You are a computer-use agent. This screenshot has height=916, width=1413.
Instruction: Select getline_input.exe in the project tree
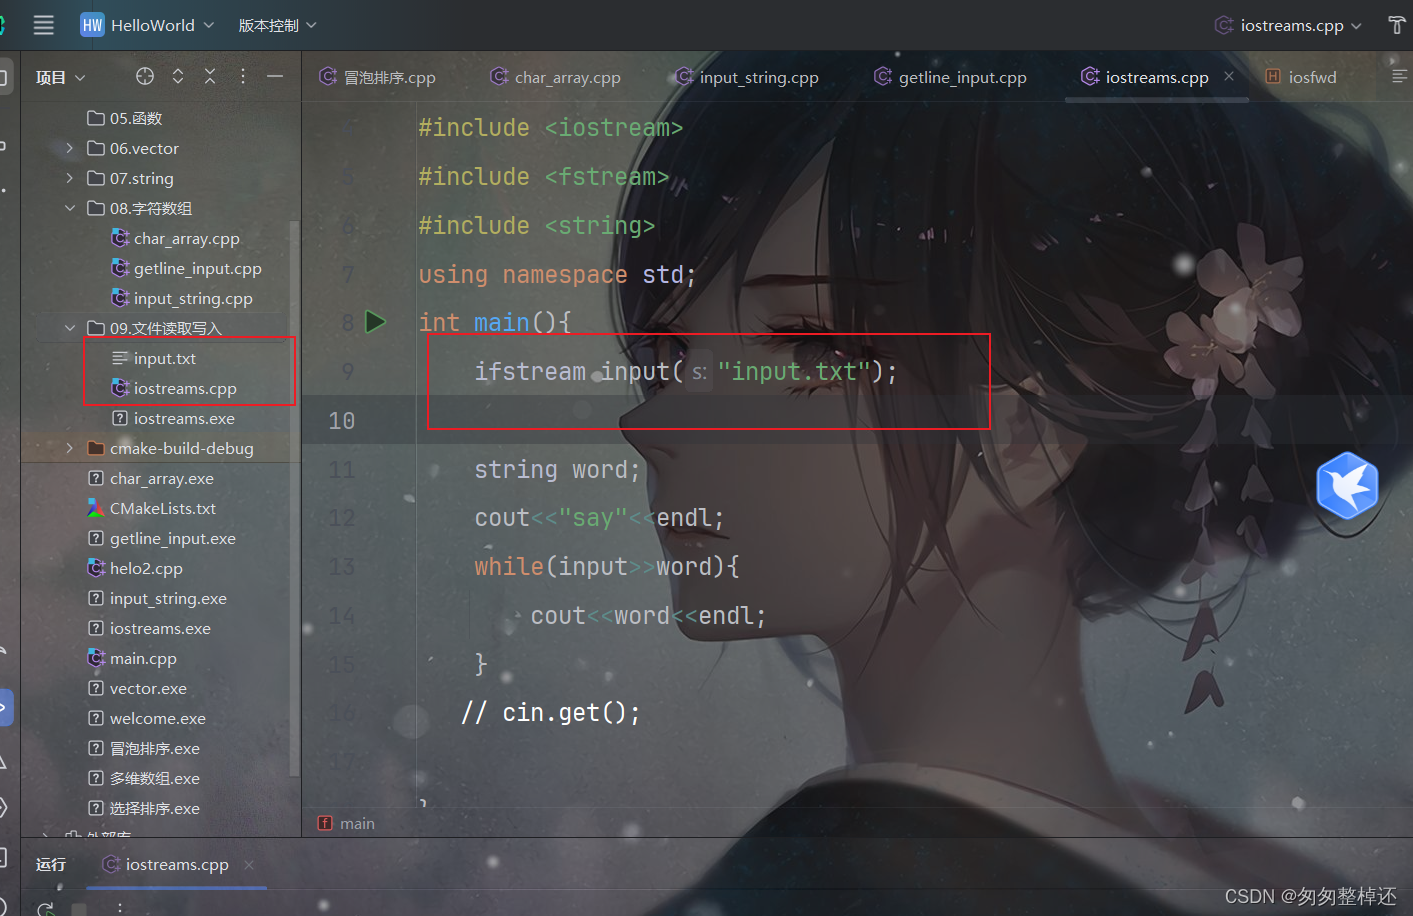161,538
